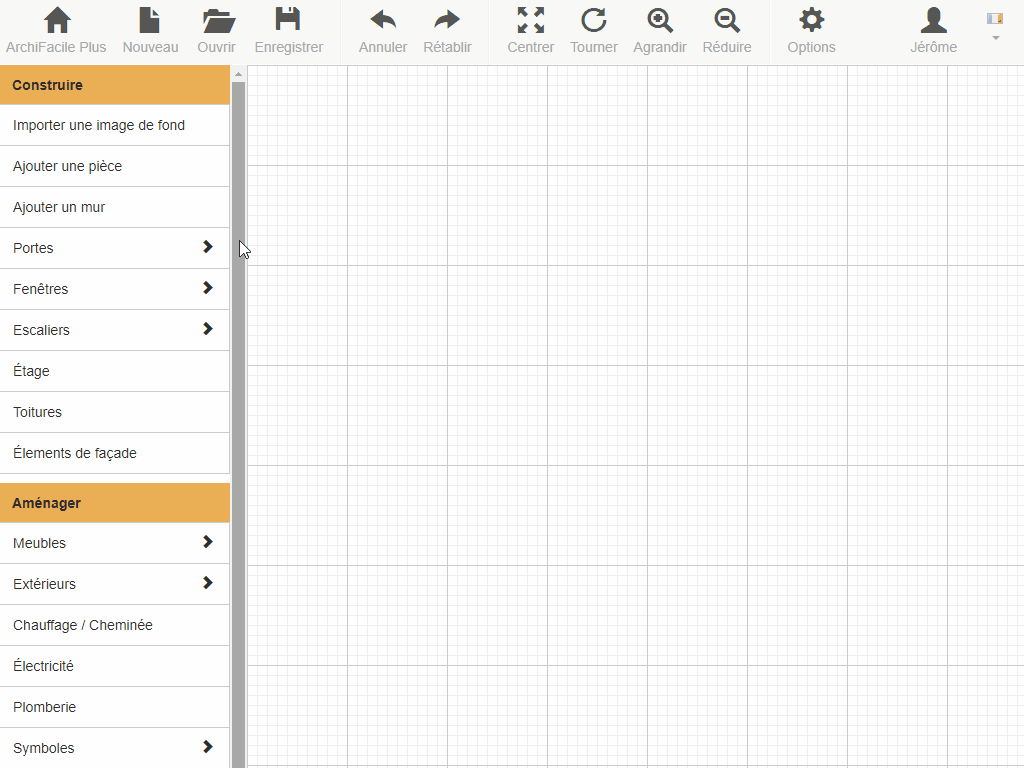Zoom in using the Agrandir magnifier
Image resolution: width=1024 pixels, height=768 pixels.
click(x=659, y=30)
